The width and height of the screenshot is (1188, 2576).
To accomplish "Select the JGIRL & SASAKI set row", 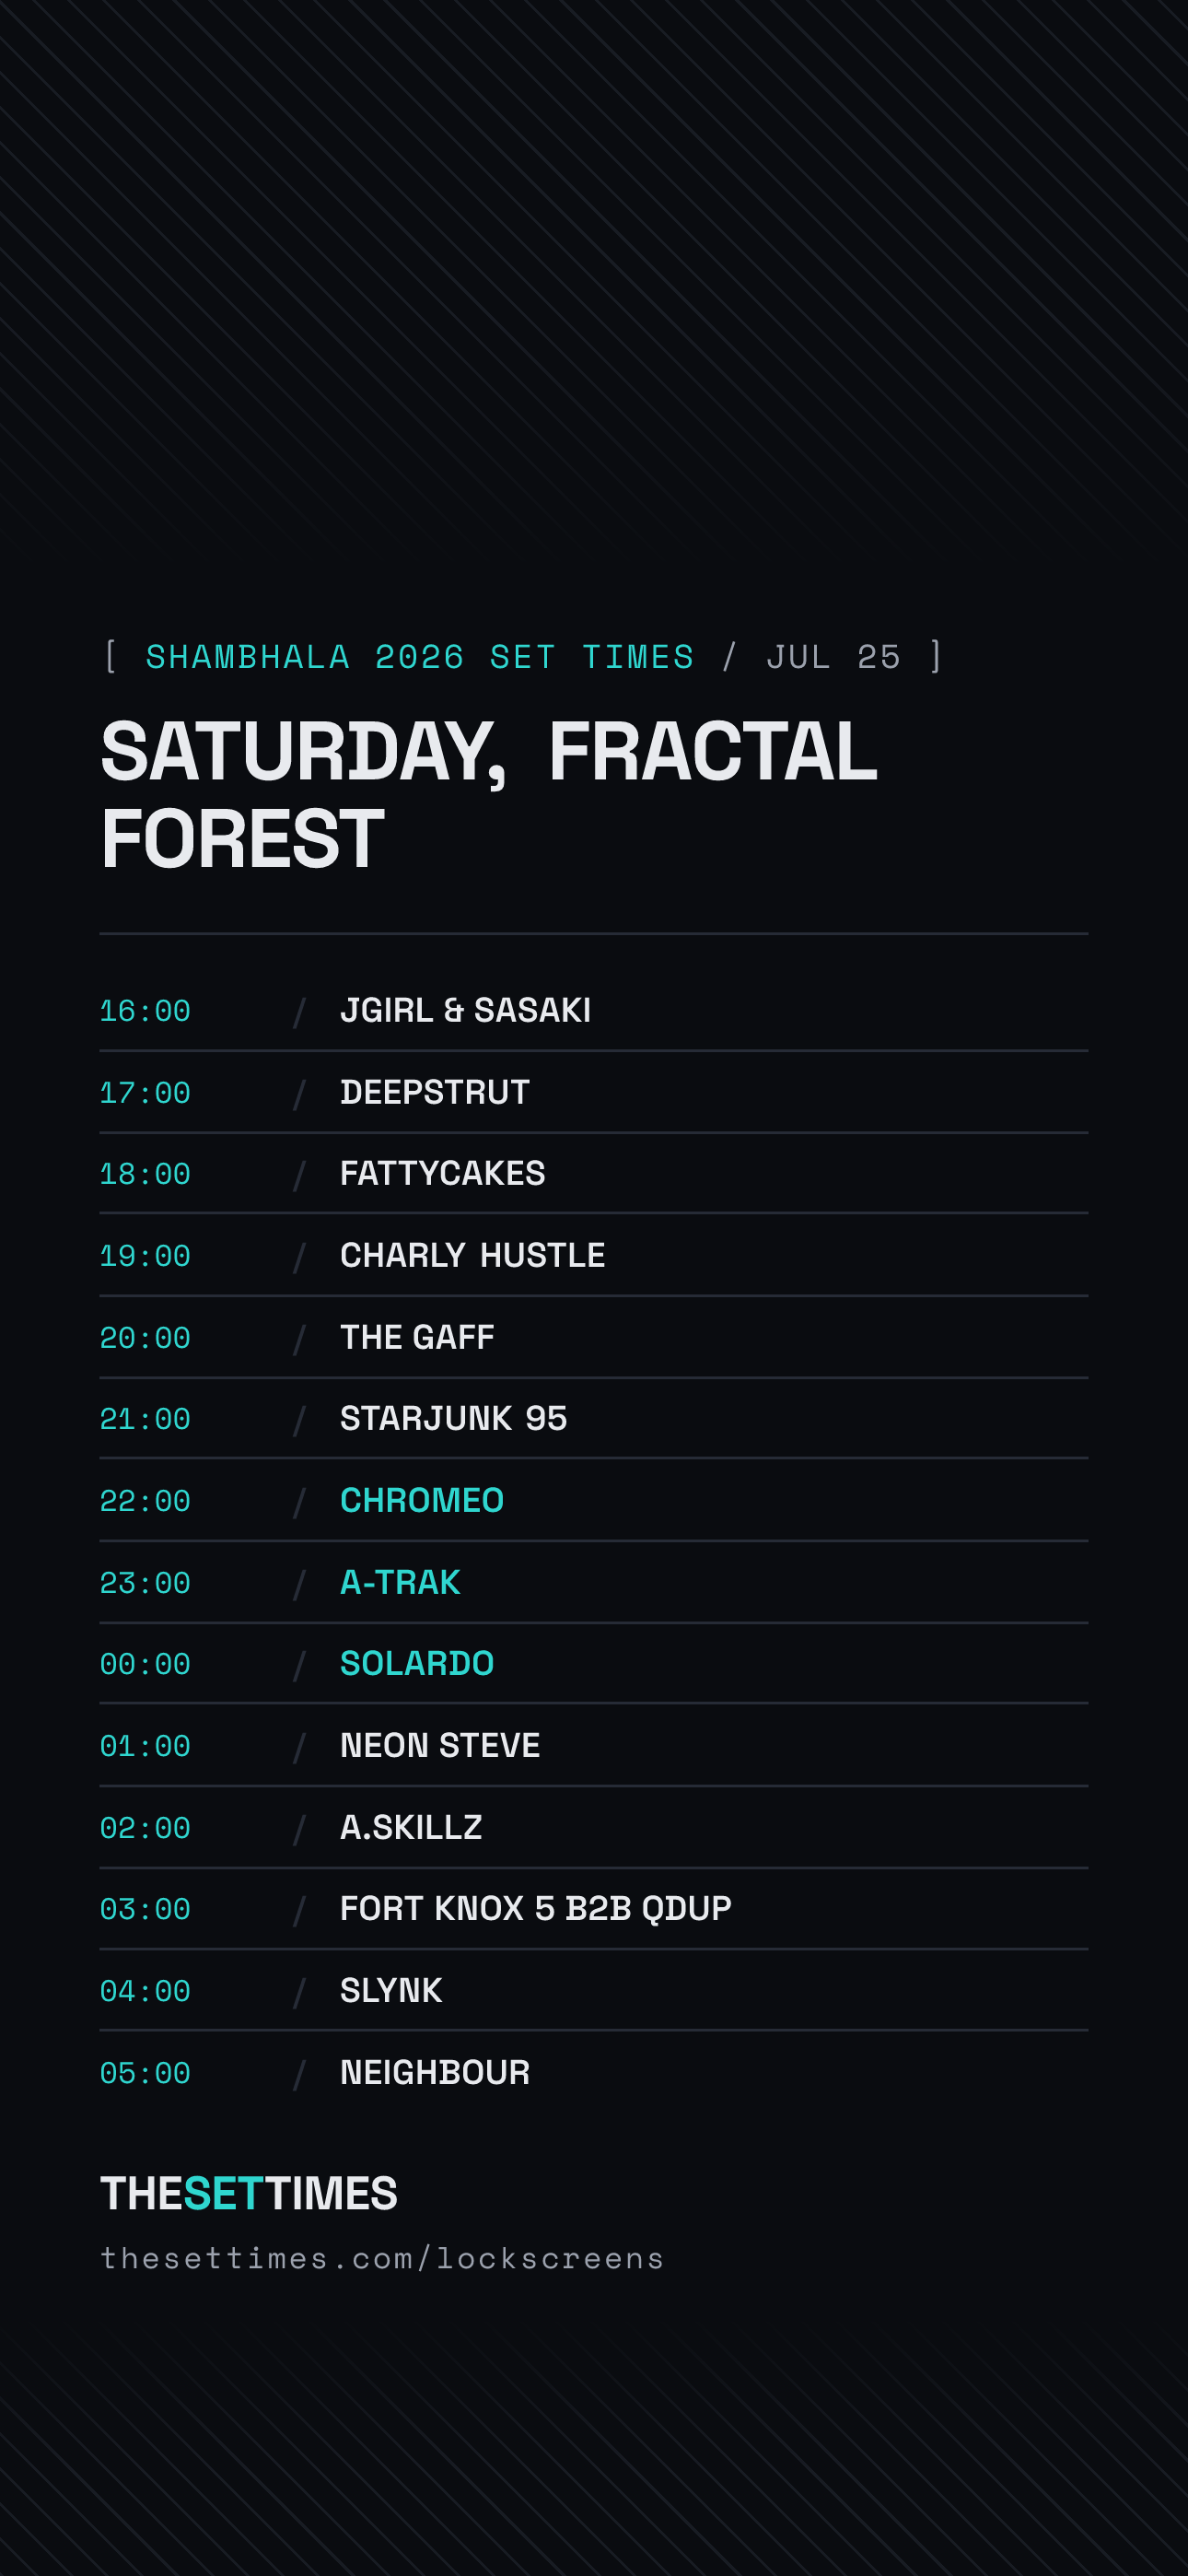I will point(594,1010).
